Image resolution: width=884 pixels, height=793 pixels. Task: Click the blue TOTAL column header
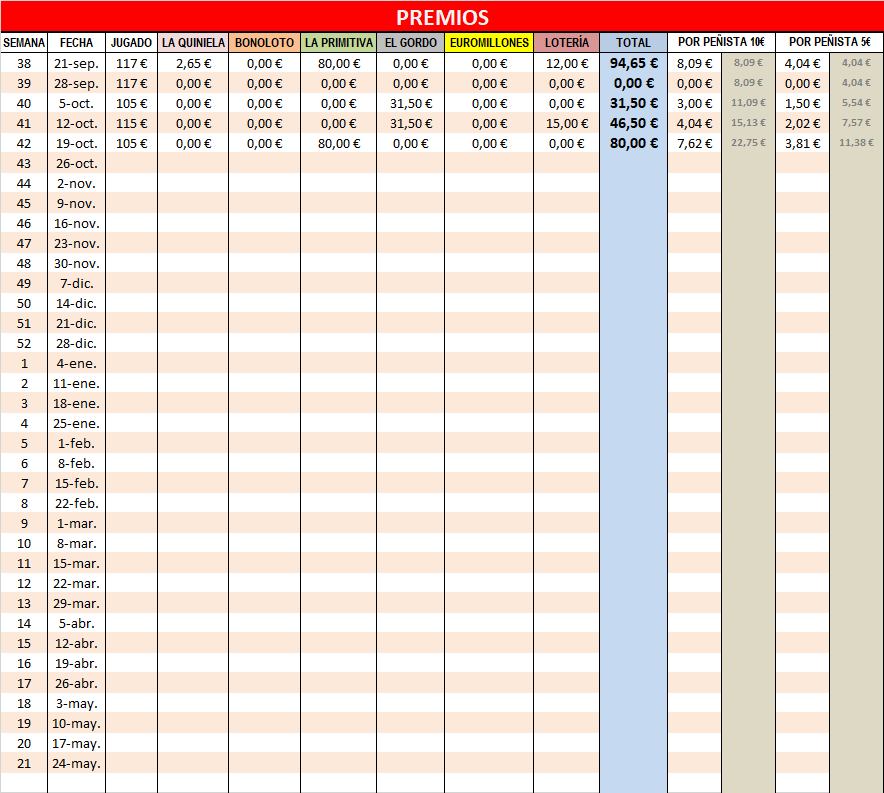(633, 43)
